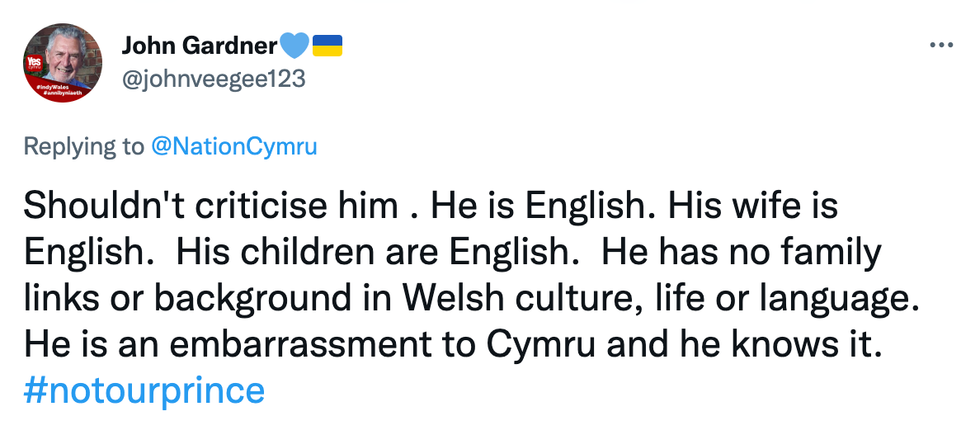The width and height of the screenshot is (980, 441).
Task: Open the three-dot more options menu
Action: (x=941, y=45)
